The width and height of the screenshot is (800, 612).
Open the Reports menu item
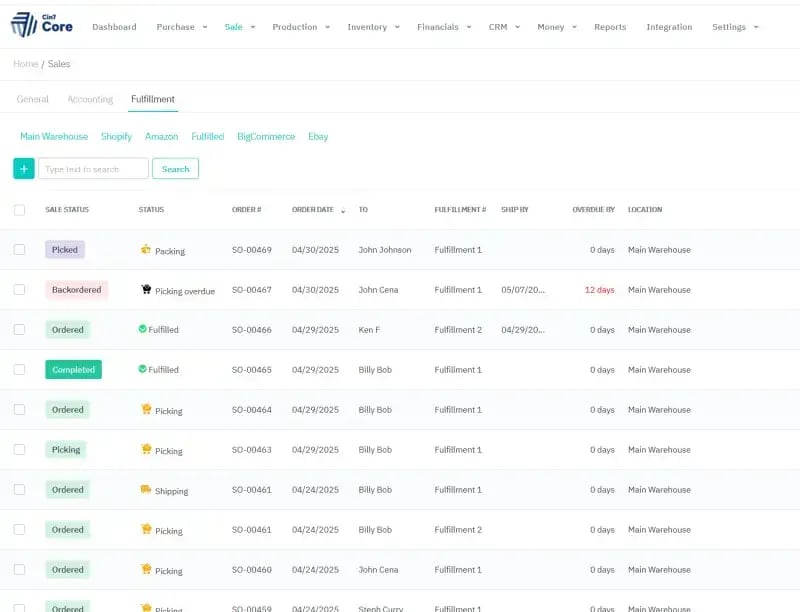[610, 27]
